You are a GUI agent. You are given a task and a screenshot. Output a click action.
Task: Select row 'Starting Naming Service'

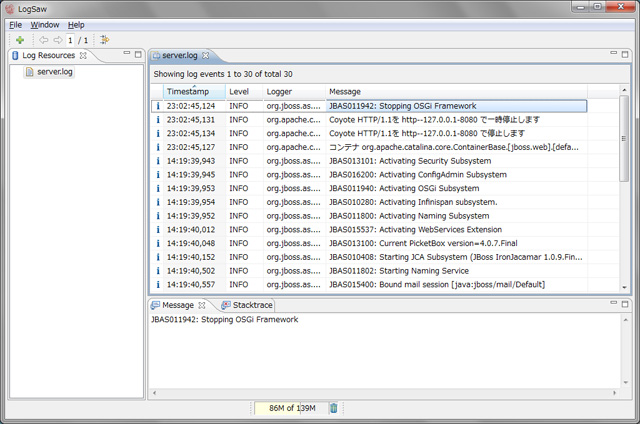(369, 271)
